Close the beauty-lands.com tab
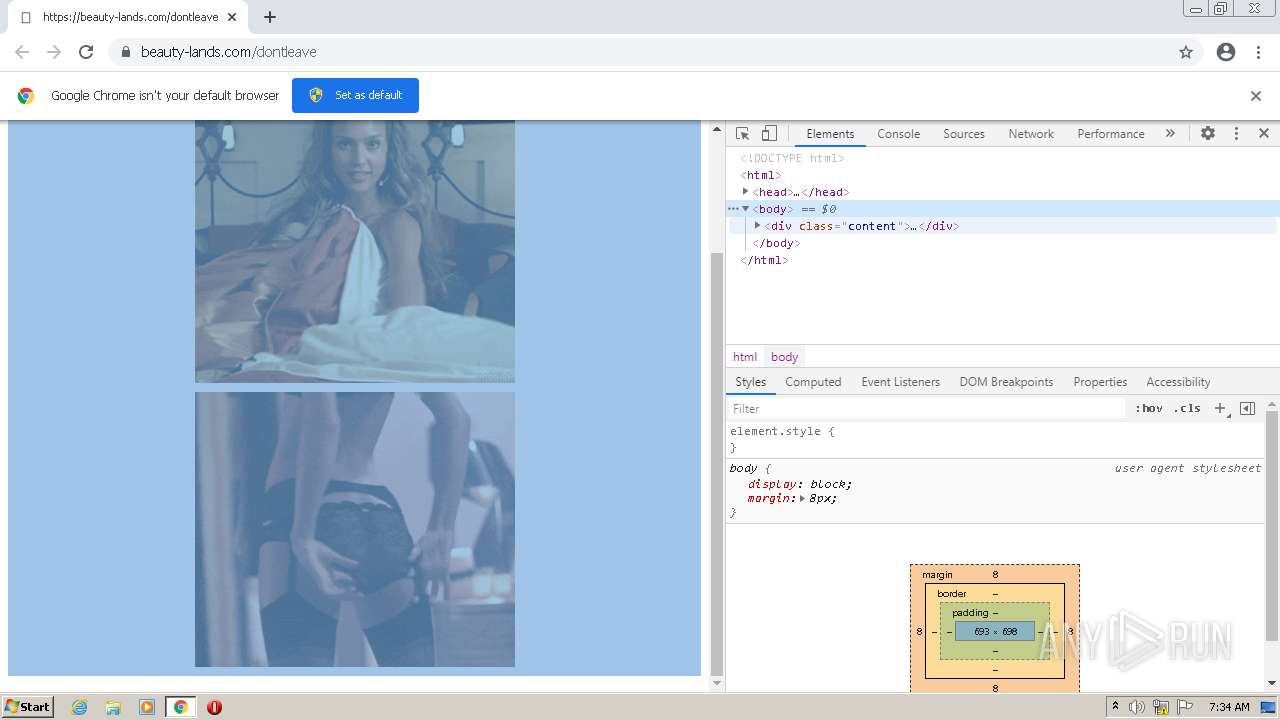The width and height of the screenshot is (1280, 720). [x=232, y=17]
